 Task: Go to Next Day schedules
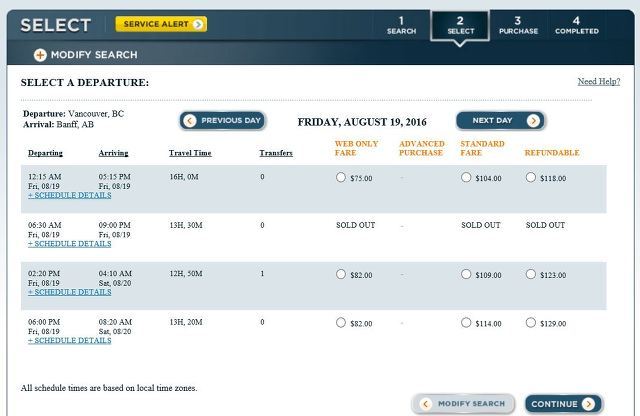(x=500, y=121)
